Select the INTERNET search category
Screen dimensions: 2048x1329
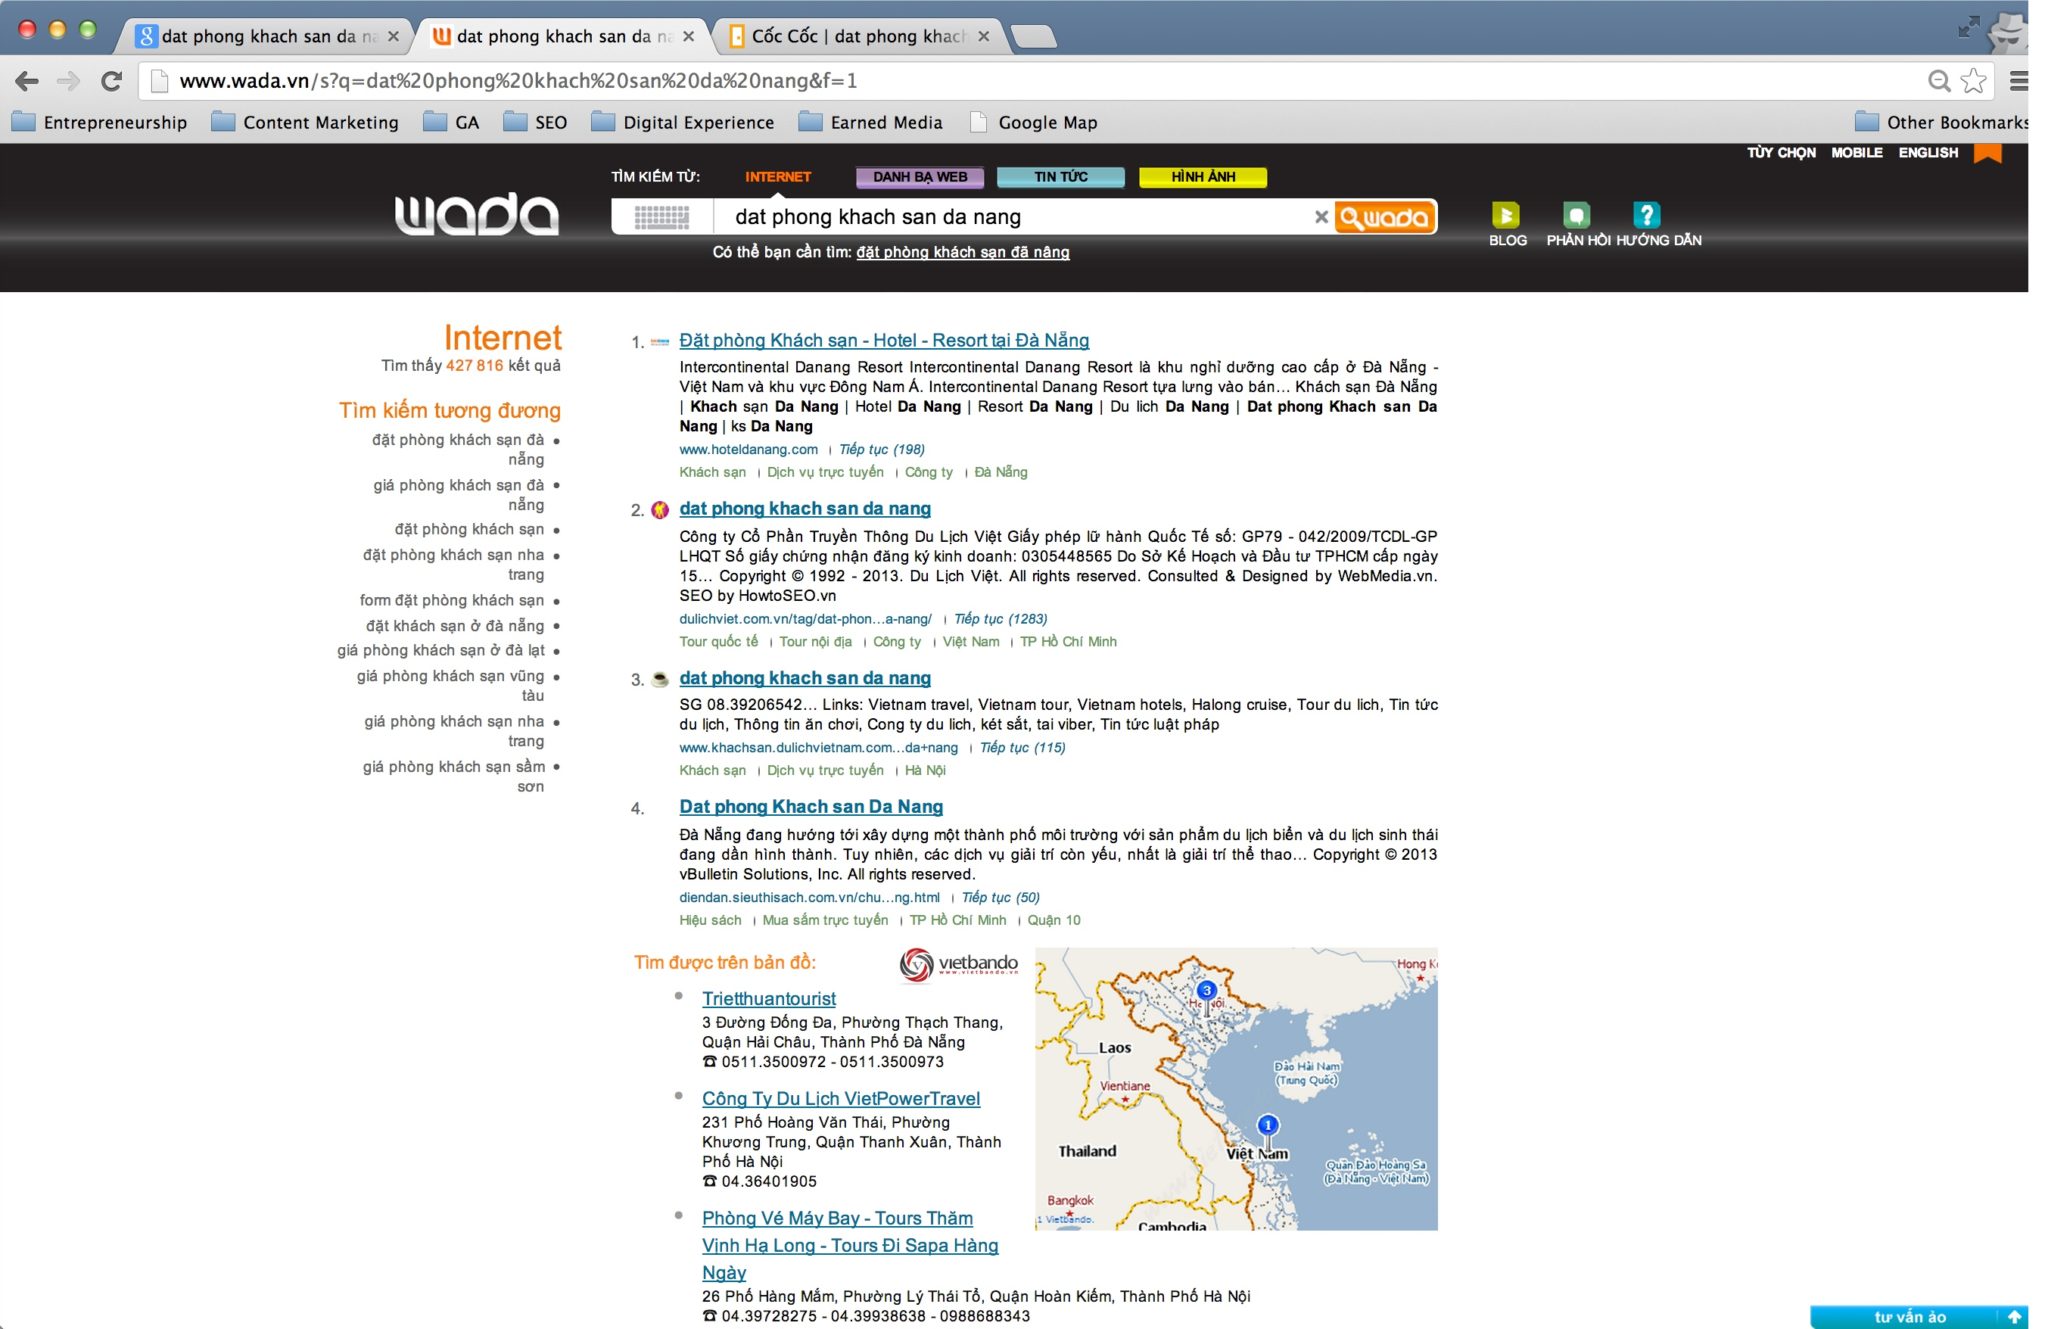778,177
